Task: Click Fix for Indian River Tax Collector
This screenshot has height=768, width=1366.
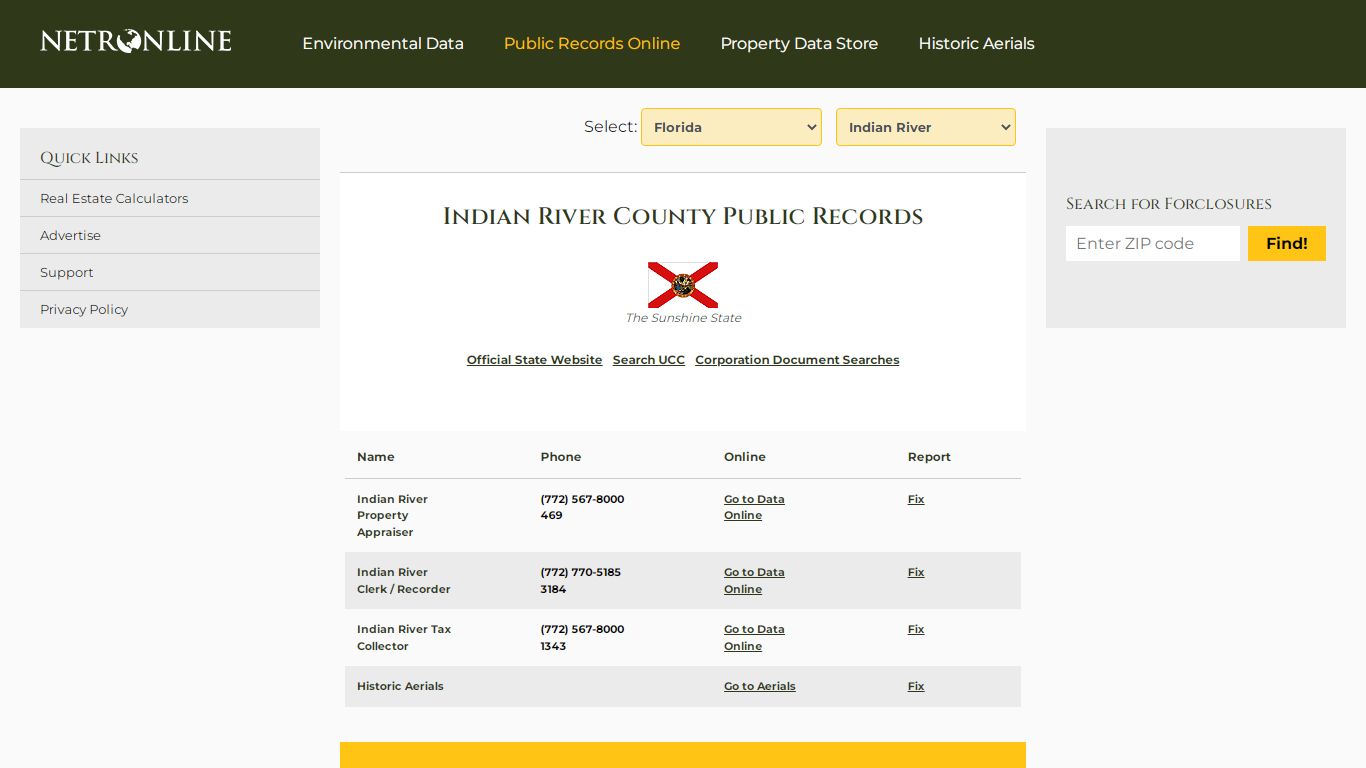Action: tap(916, 629)
